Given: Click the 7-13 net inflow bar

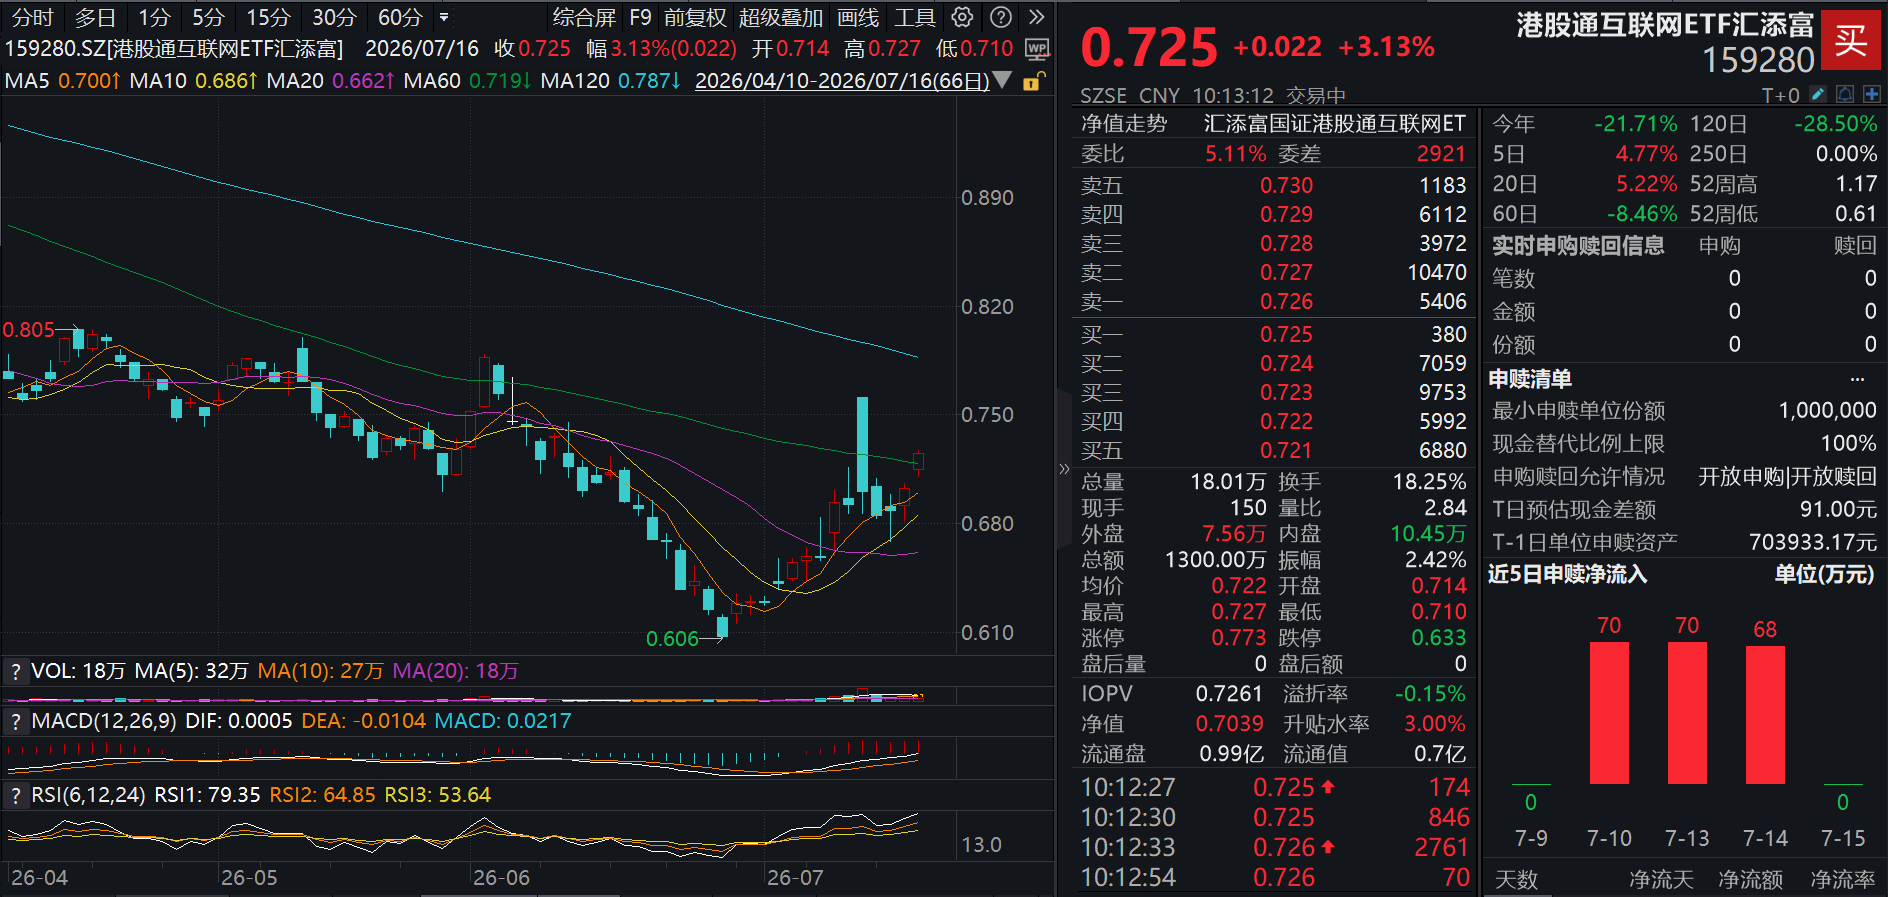Looking at the screenshot, I should [1687, 713].
